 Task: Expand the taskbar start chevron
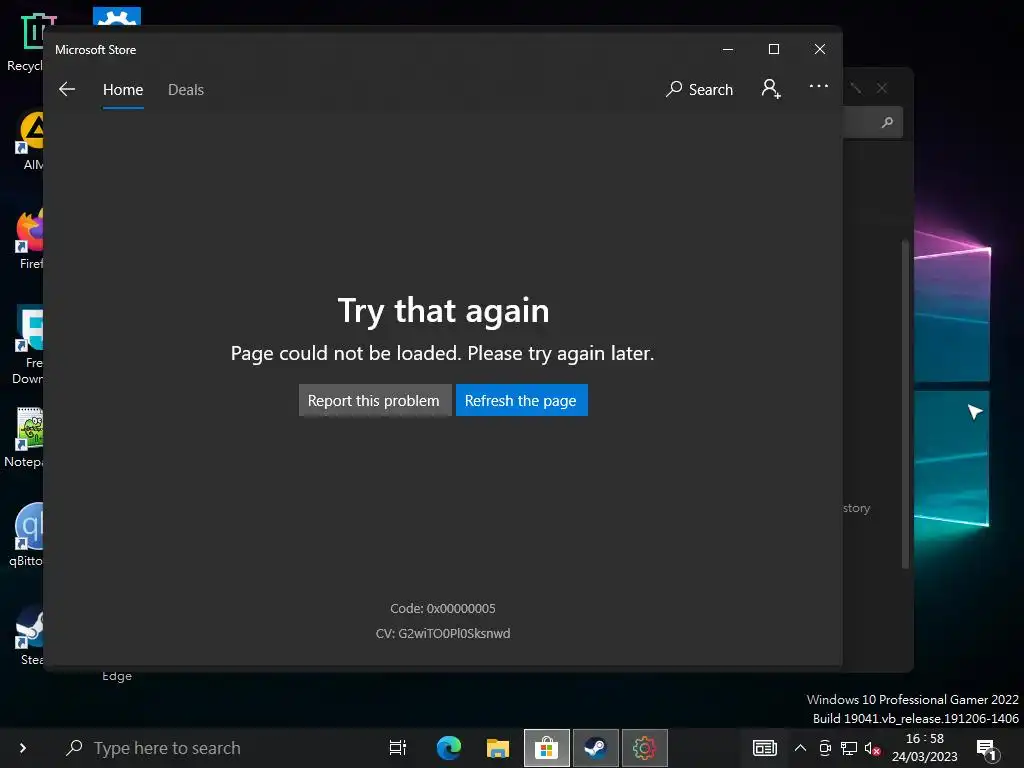click(x=23, y=748)
